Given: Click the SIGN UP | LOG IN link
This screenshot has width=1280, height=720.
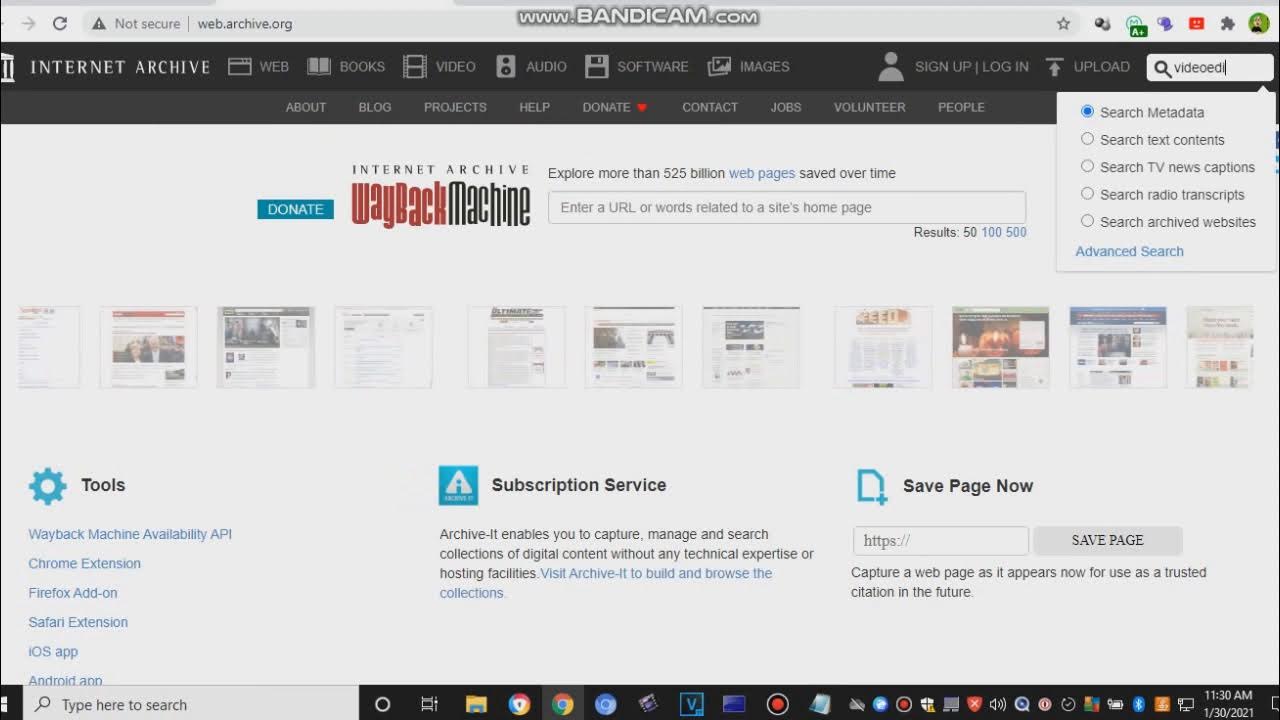Looking at the screenshot, I should [x=971, y=67].
